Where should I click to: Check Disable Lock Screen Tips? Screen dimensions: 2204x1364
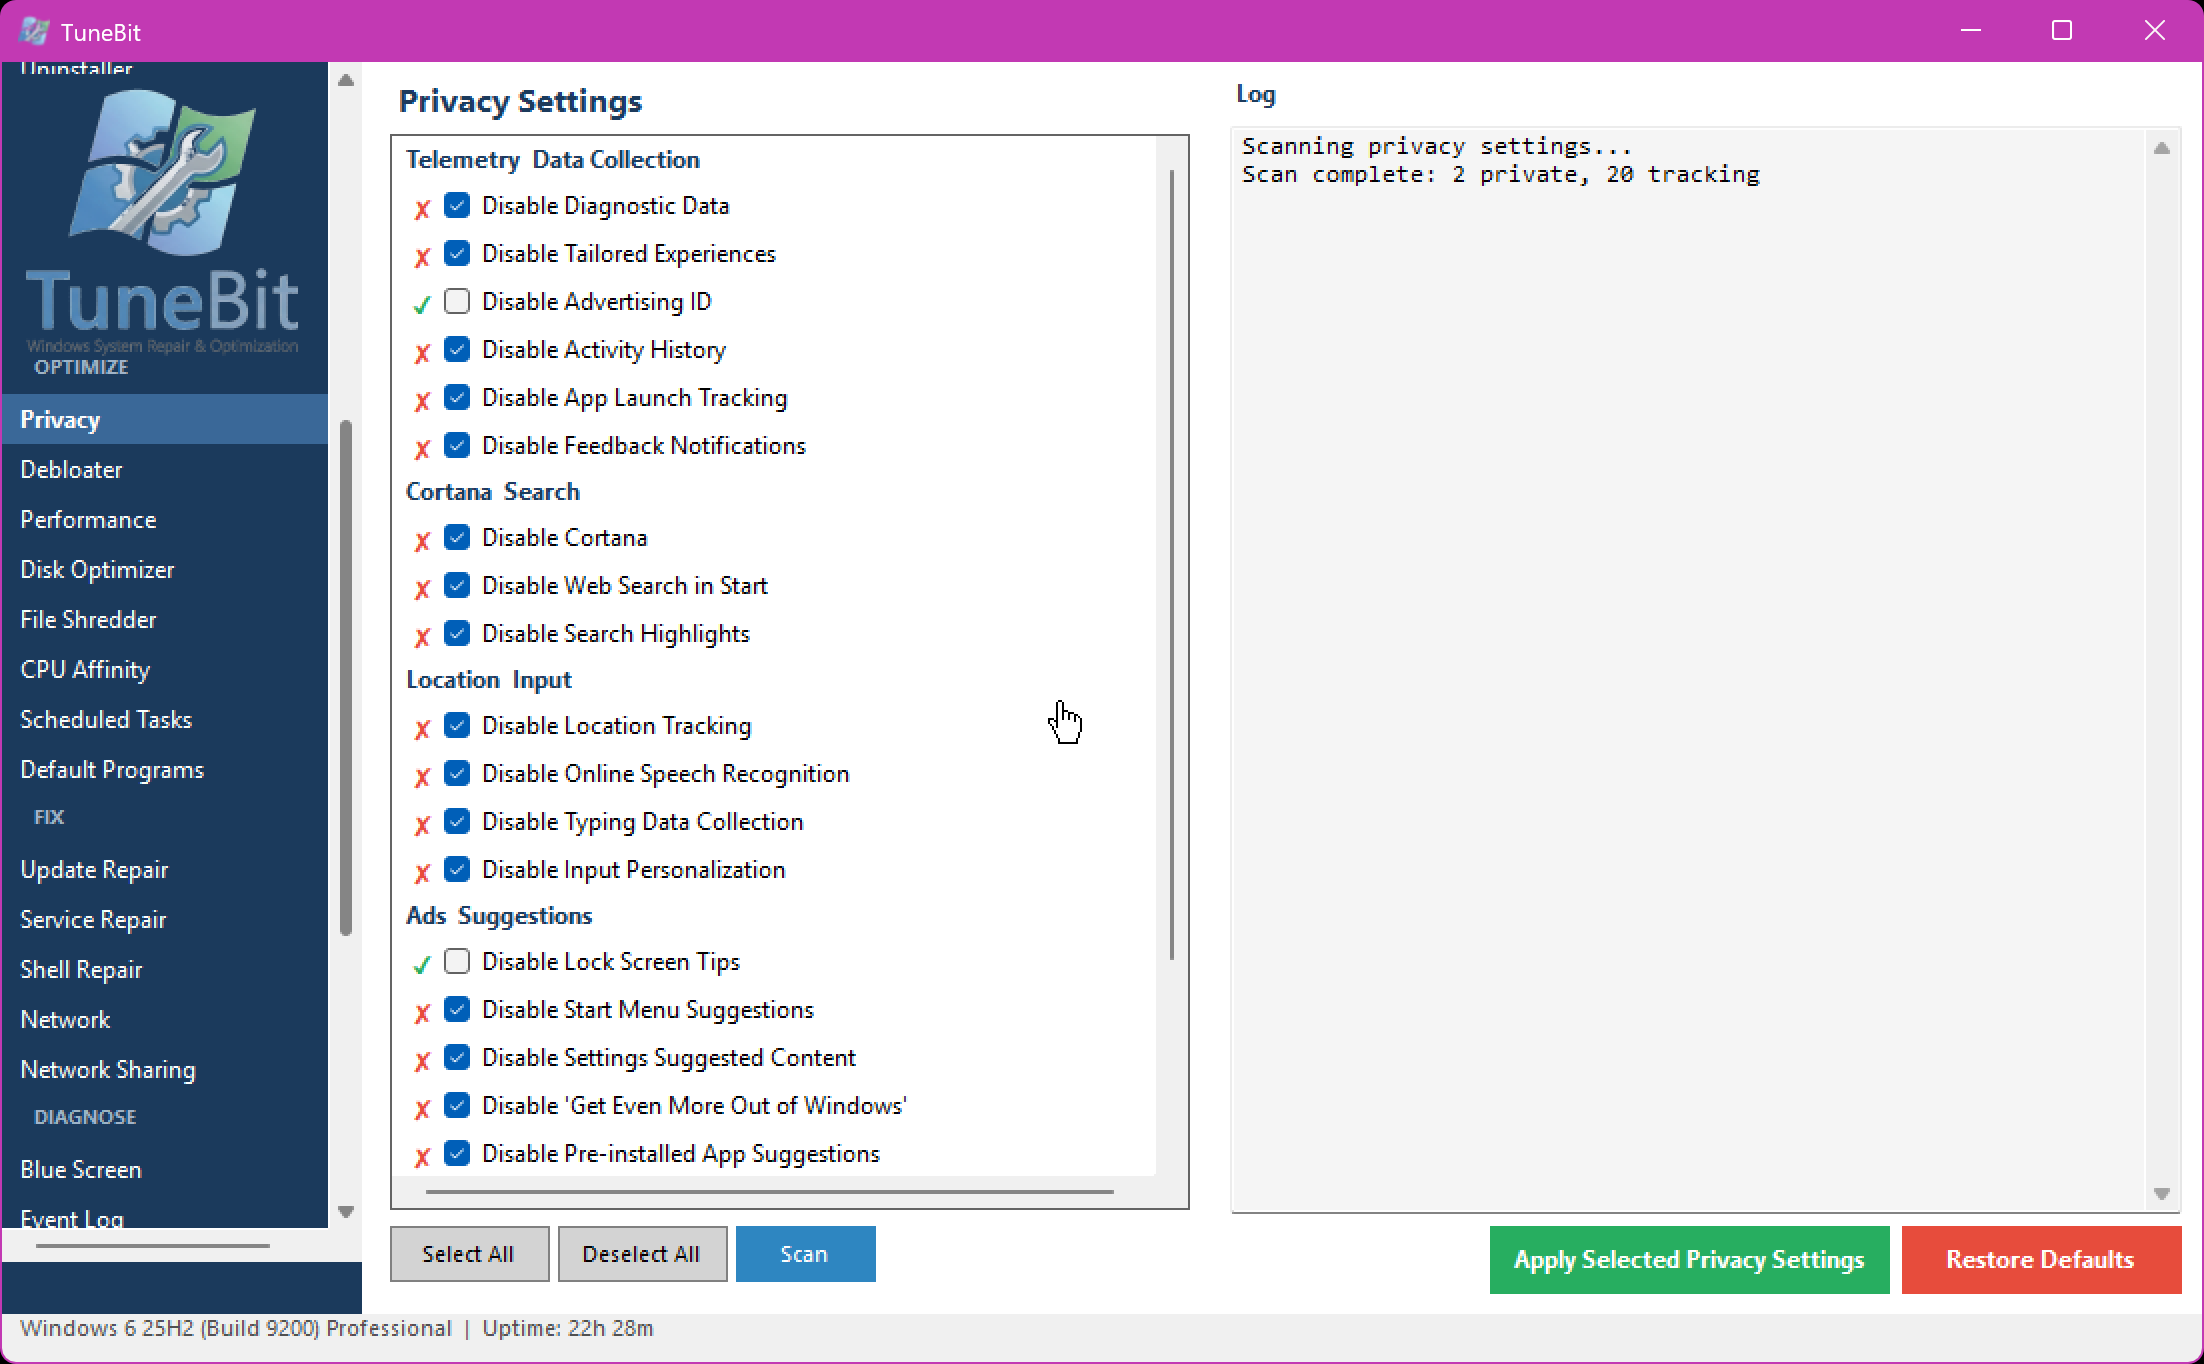457,961
